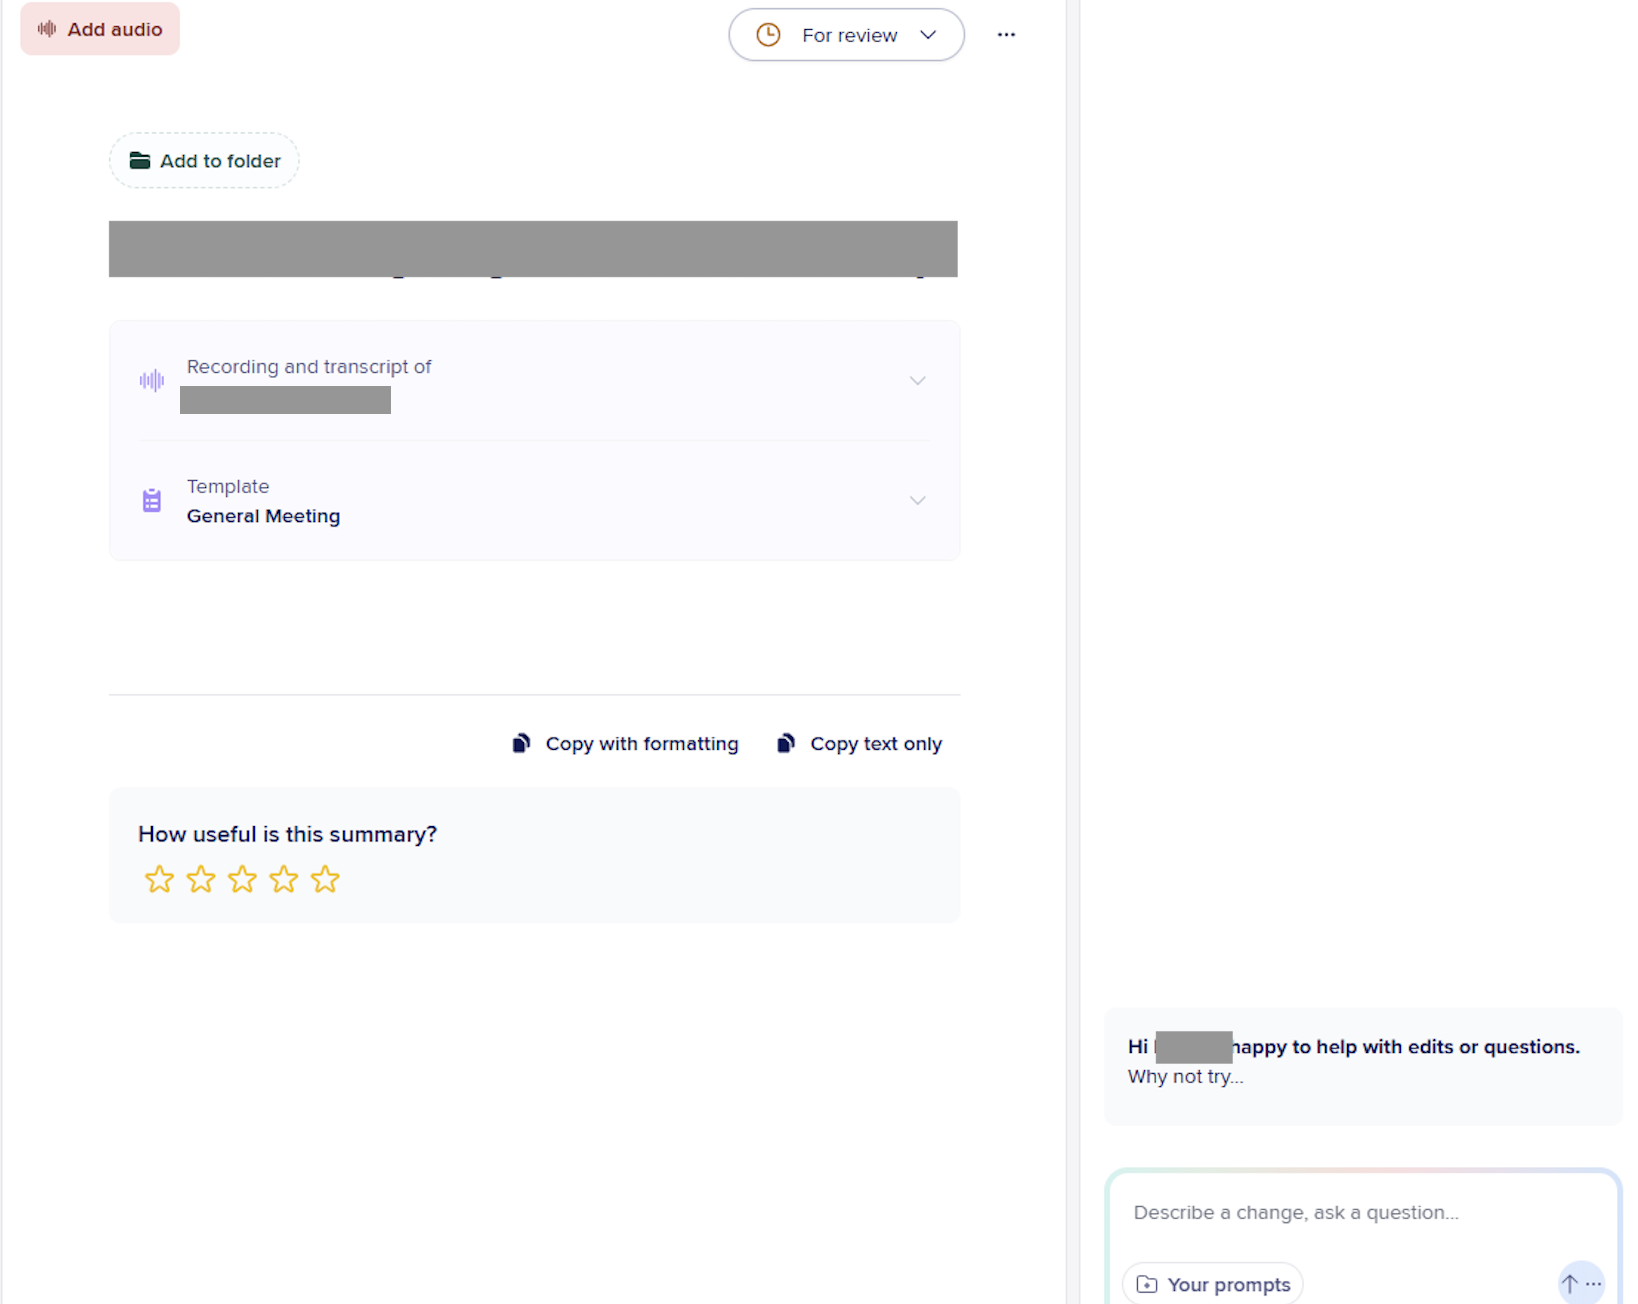Open the more options menu at top right
Screen dimensions: 1638x1304
click(1007, 34)
